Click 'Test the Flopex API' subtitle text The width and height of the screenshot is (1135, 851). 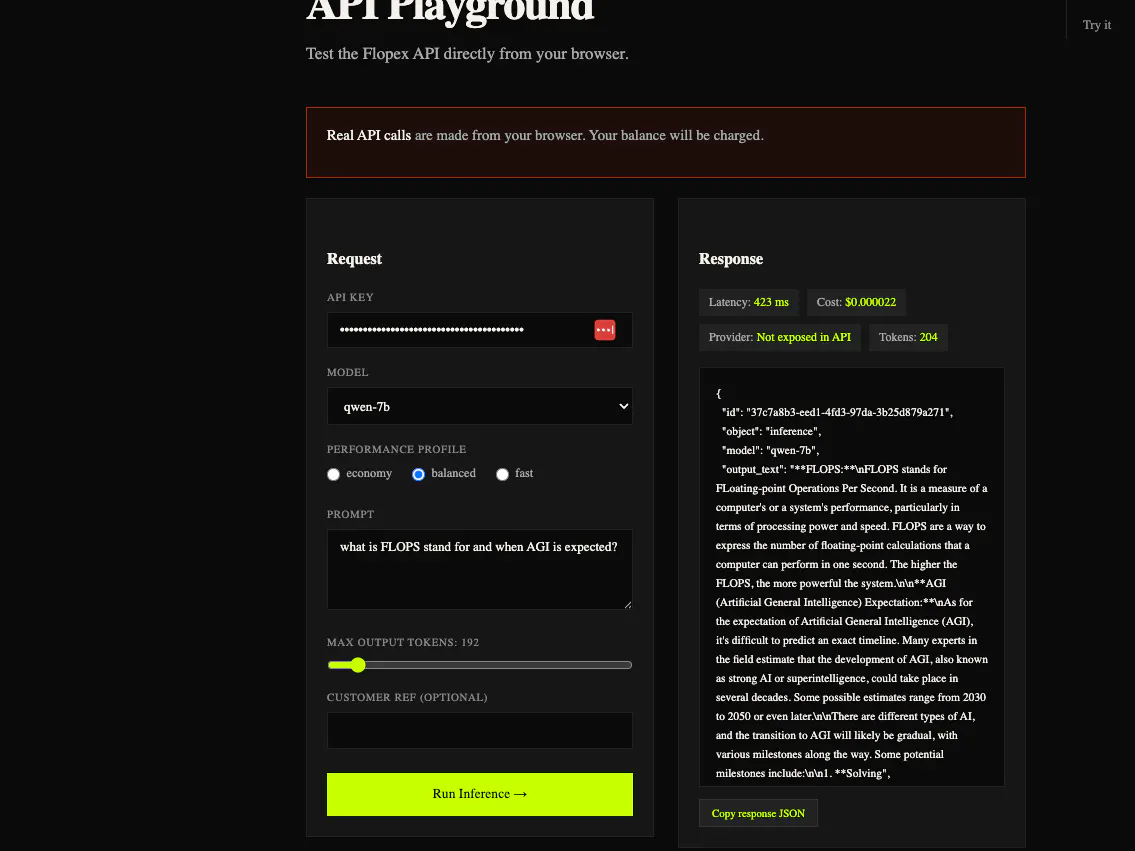467,54
